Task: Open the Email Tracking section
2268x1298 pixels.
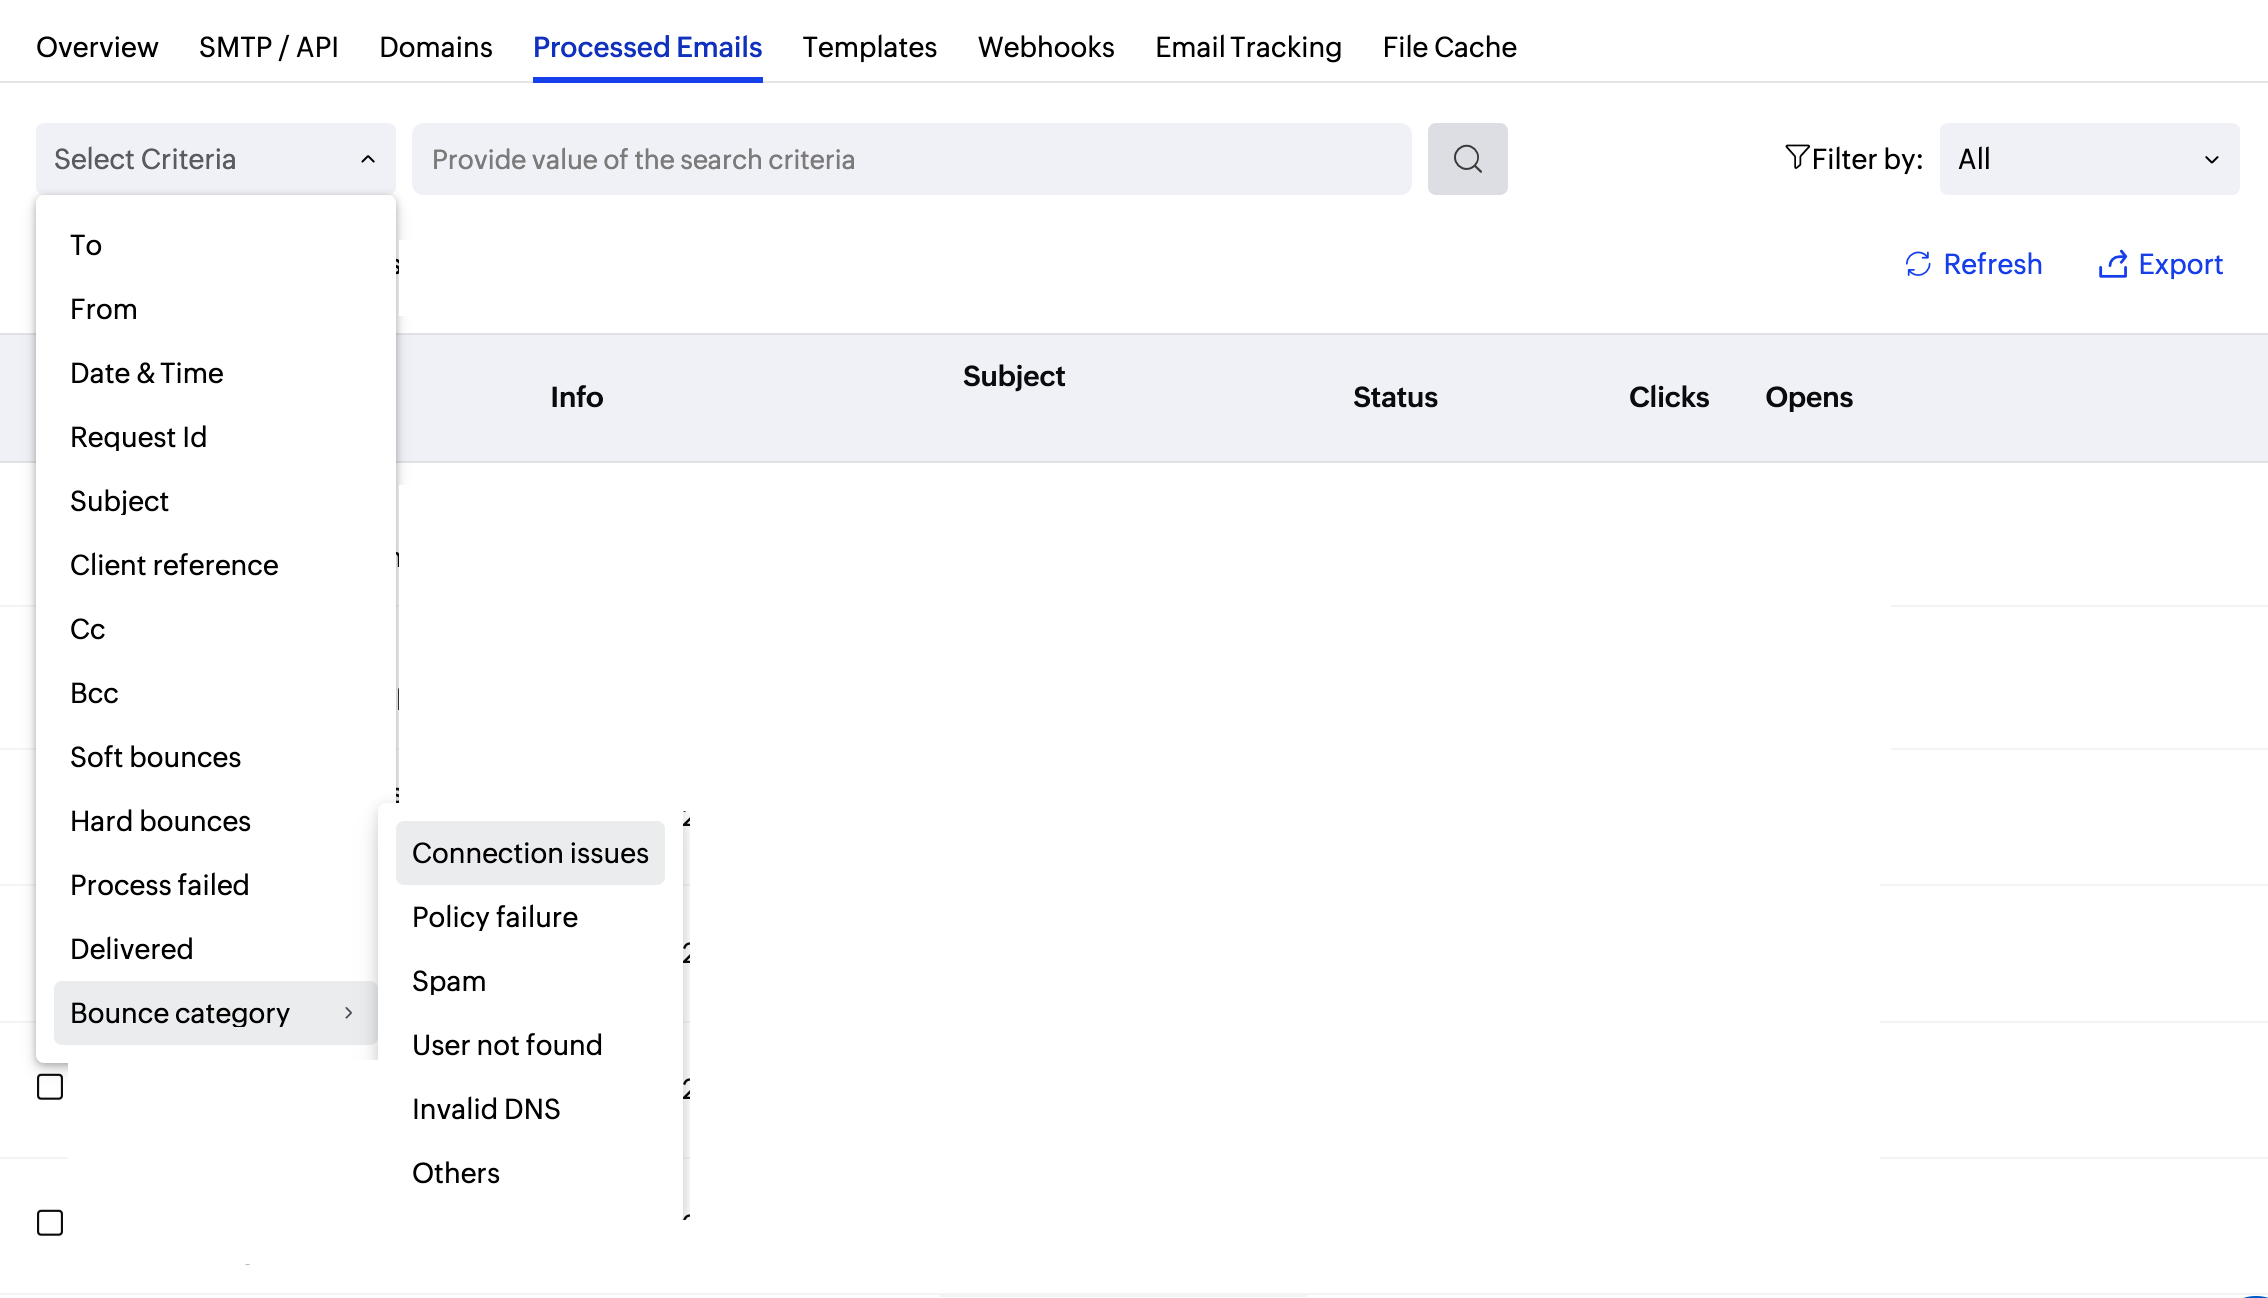Action: (1248, 47)
